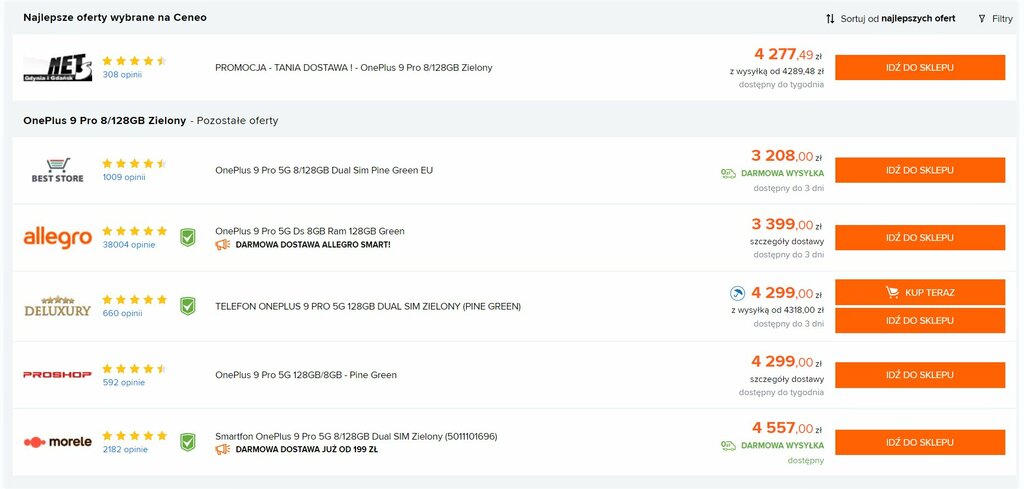Open OnePlus 9 Pro Pine Green EU offer
This screenshot has height=489, width=1024.
324,170
